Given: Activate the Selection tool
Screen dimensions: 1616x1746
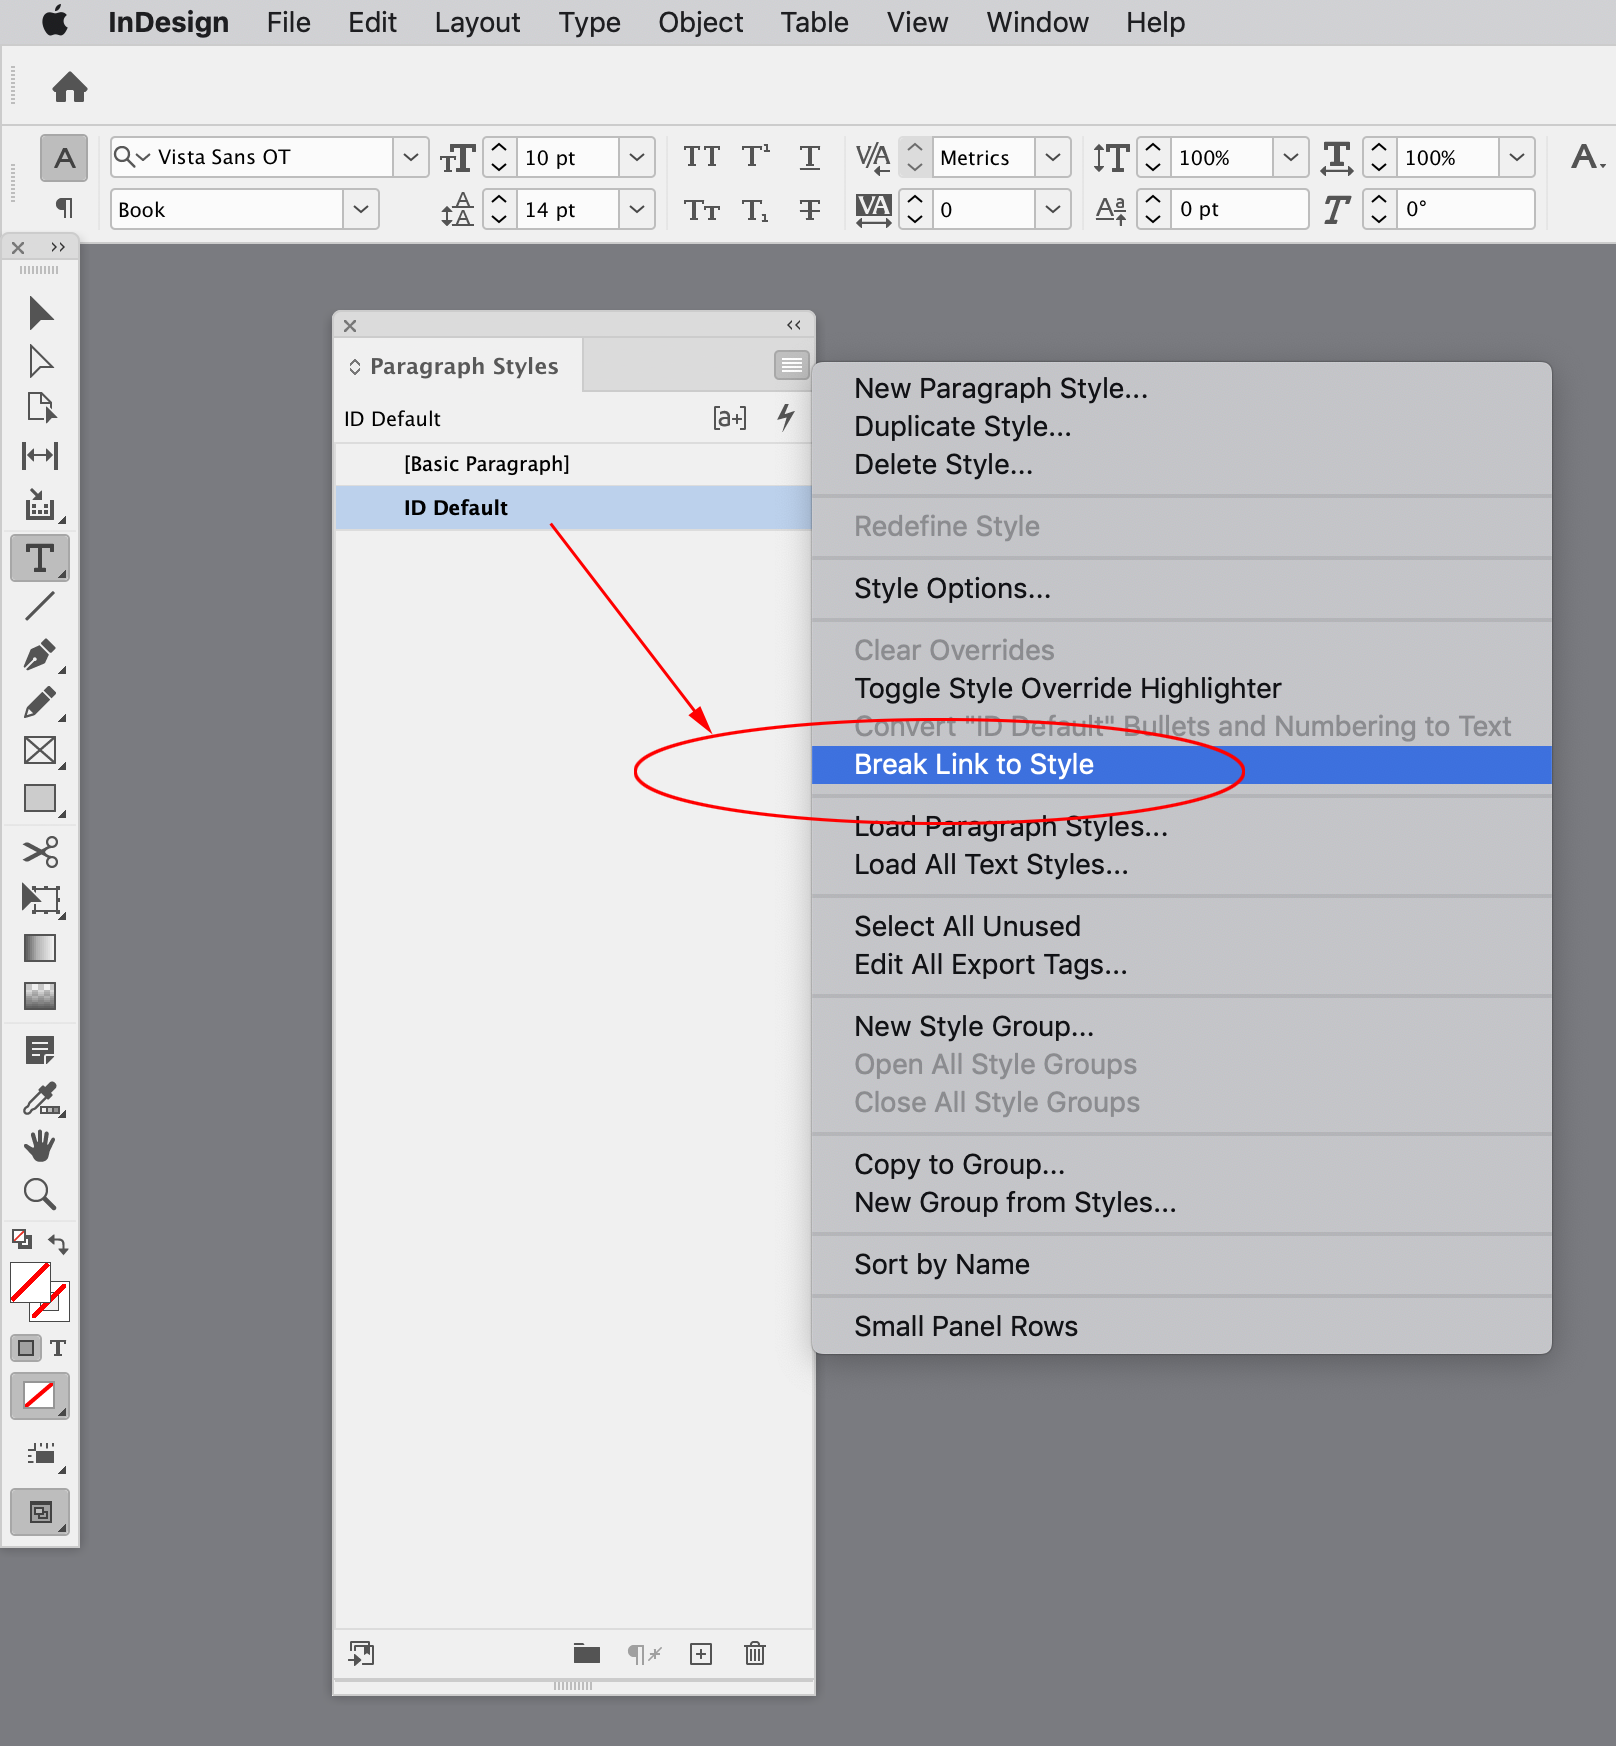Looking at the screenshot, I should [x=39, y=313].
